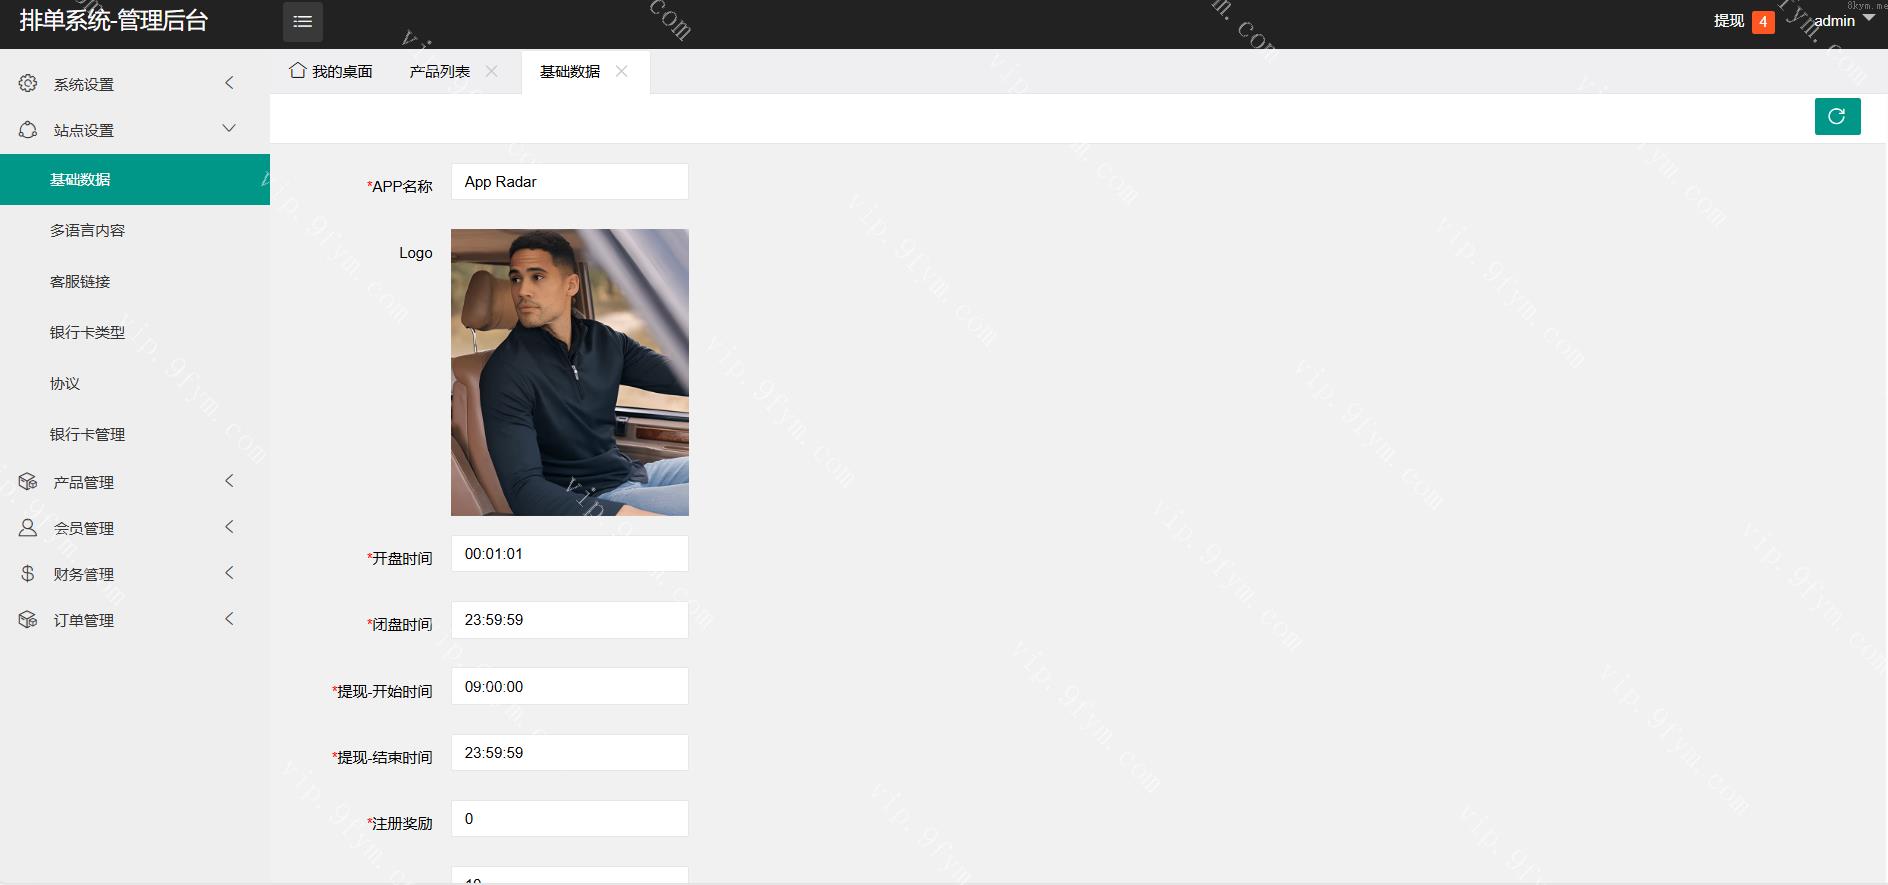This screenshot has width=1888, height=885.
Task: Click the Logo image thumbnail
Action: [569, 372]
